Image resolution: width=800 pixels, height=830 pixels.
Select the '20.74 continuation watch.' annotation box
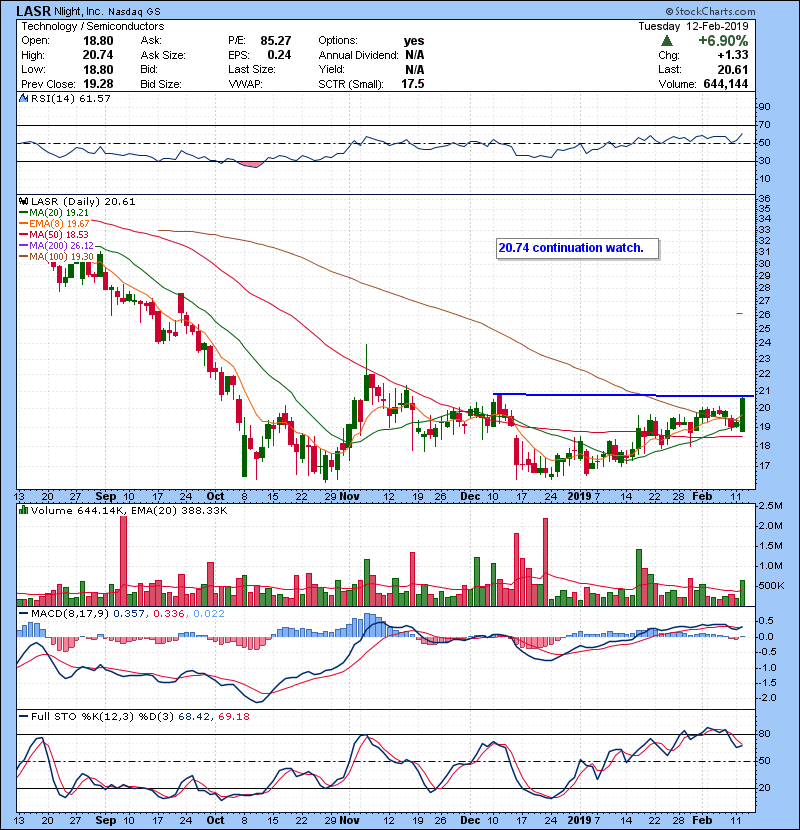point(576,248)
